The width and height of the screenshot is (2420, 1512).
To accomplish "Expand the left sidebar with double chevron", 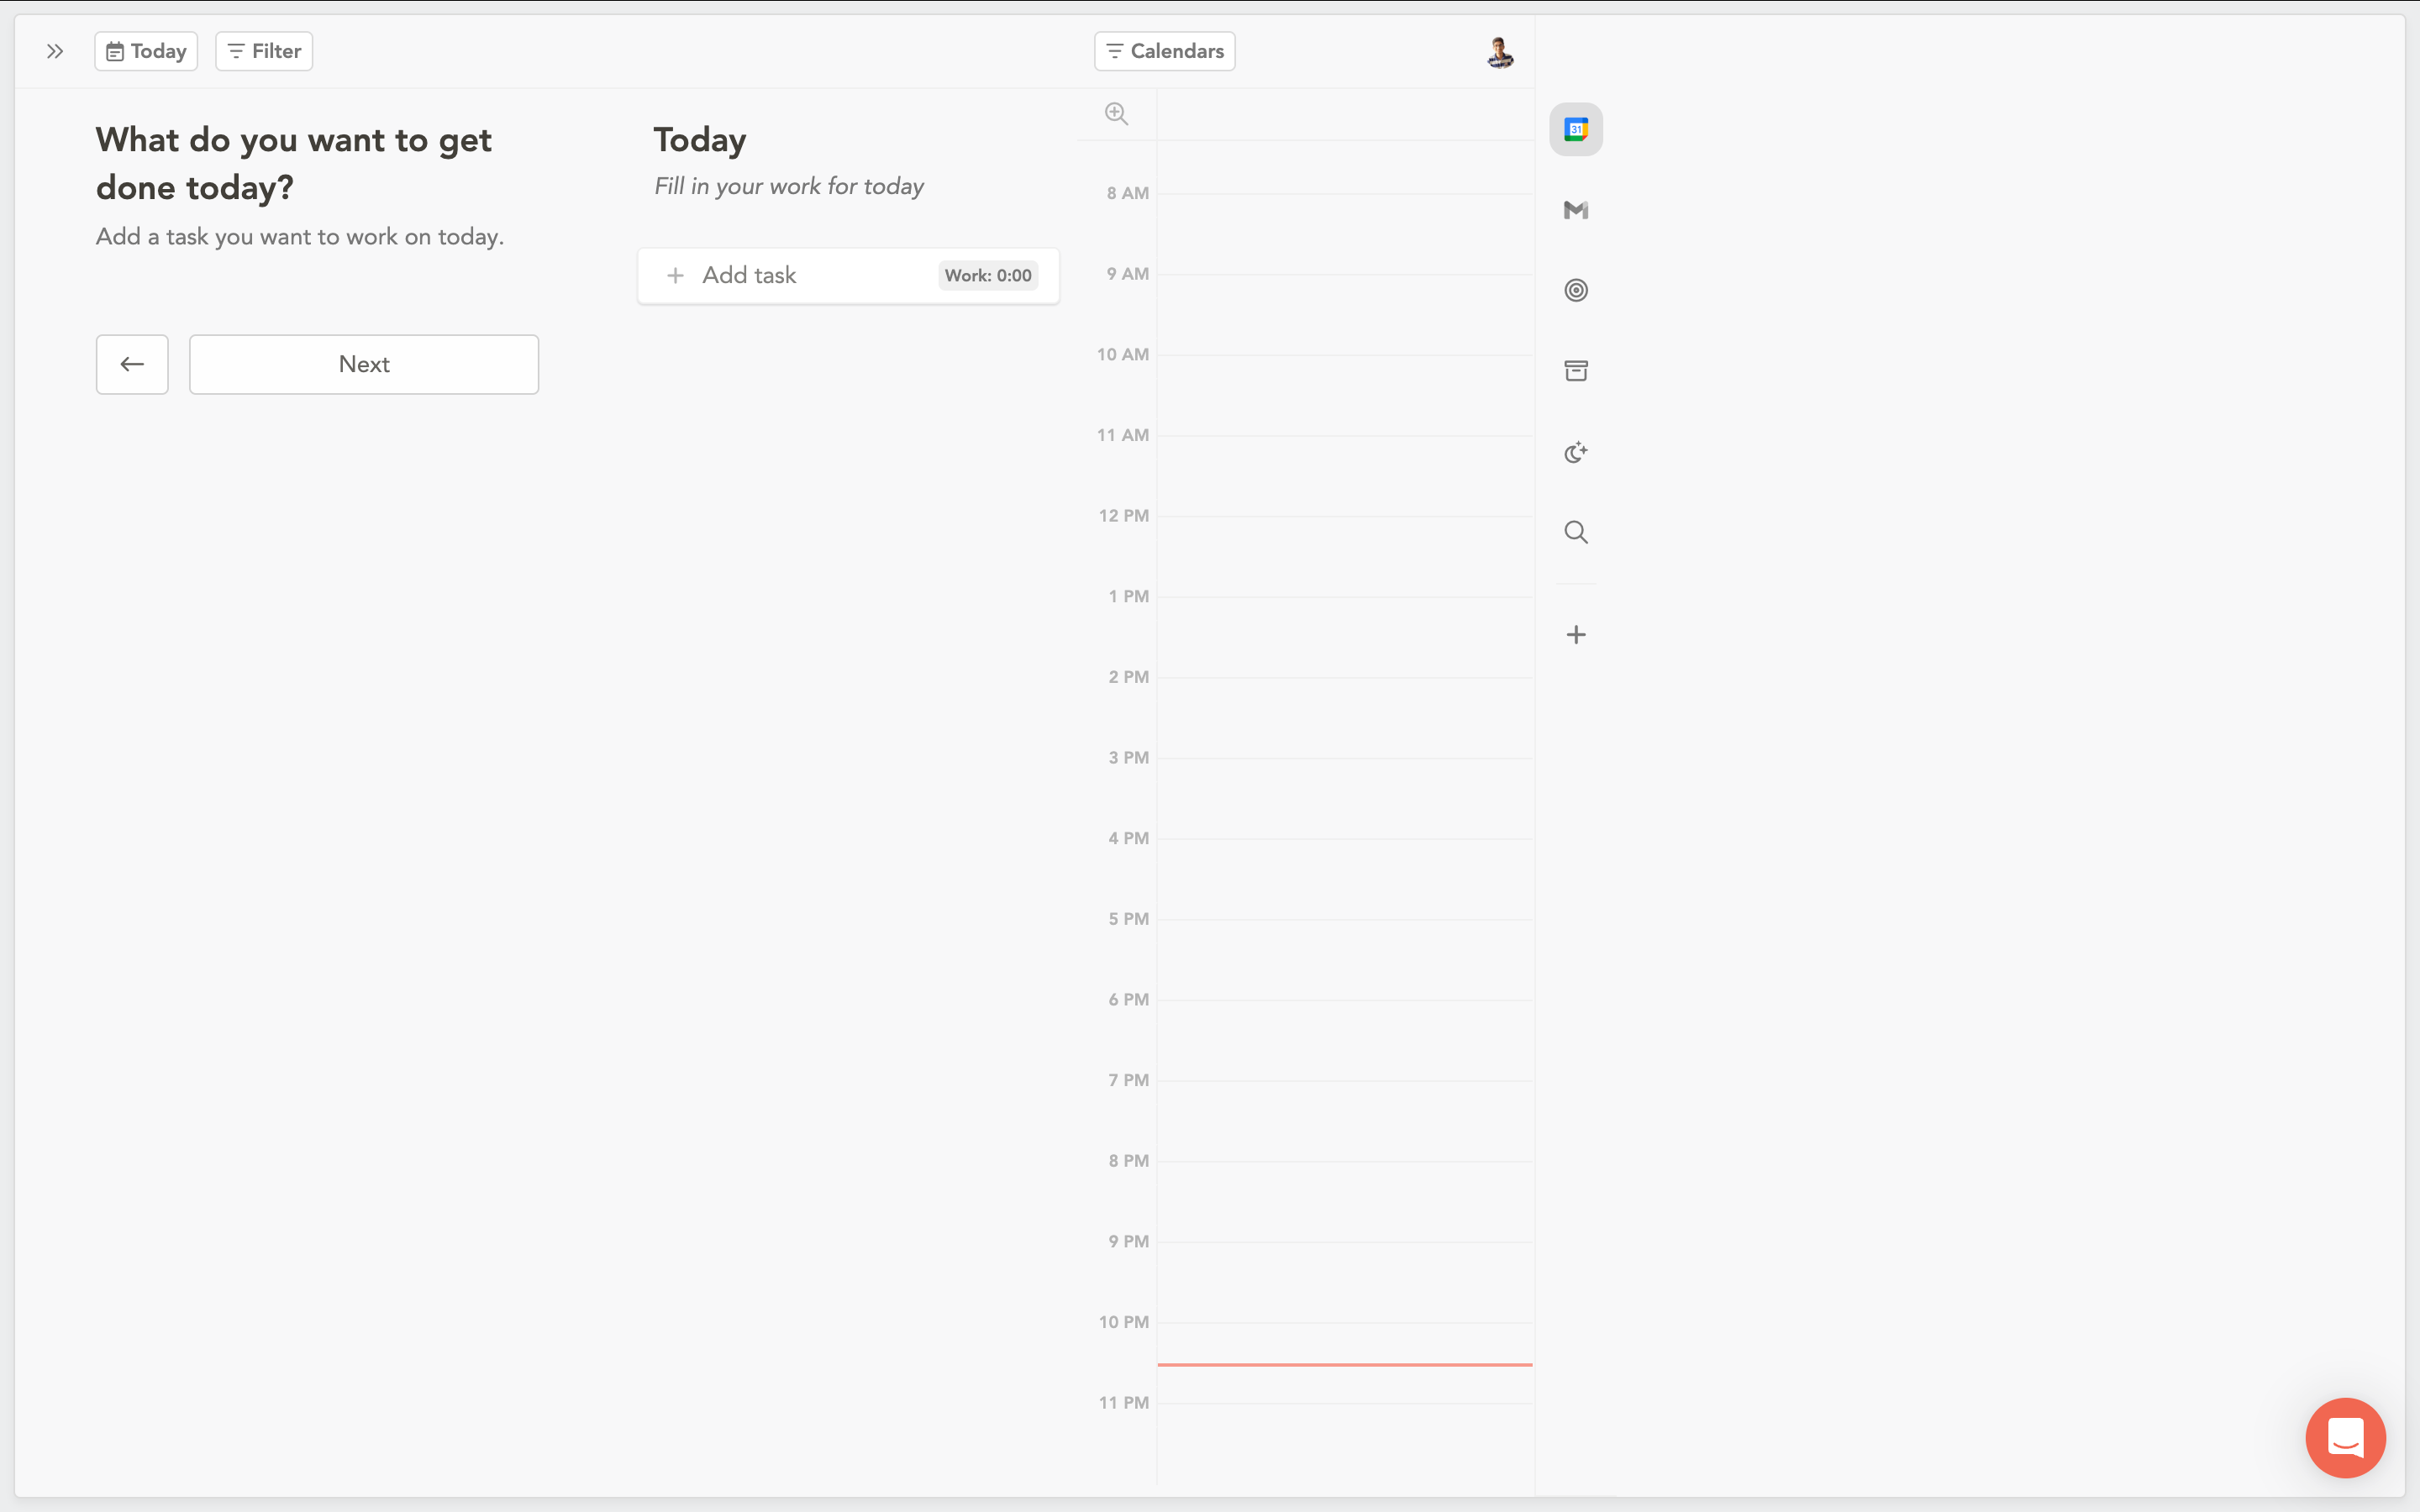I will click(55, 51).
